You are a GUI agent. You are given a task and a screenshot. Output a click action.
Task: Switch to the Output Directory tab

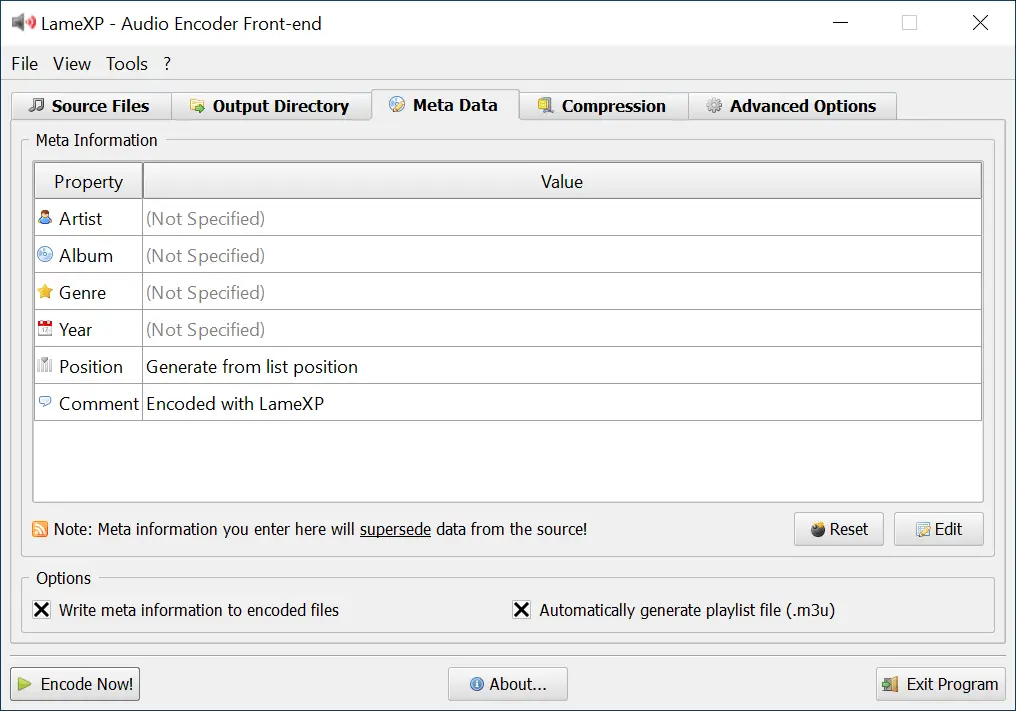pyautogui.click(x=271, y=106)
